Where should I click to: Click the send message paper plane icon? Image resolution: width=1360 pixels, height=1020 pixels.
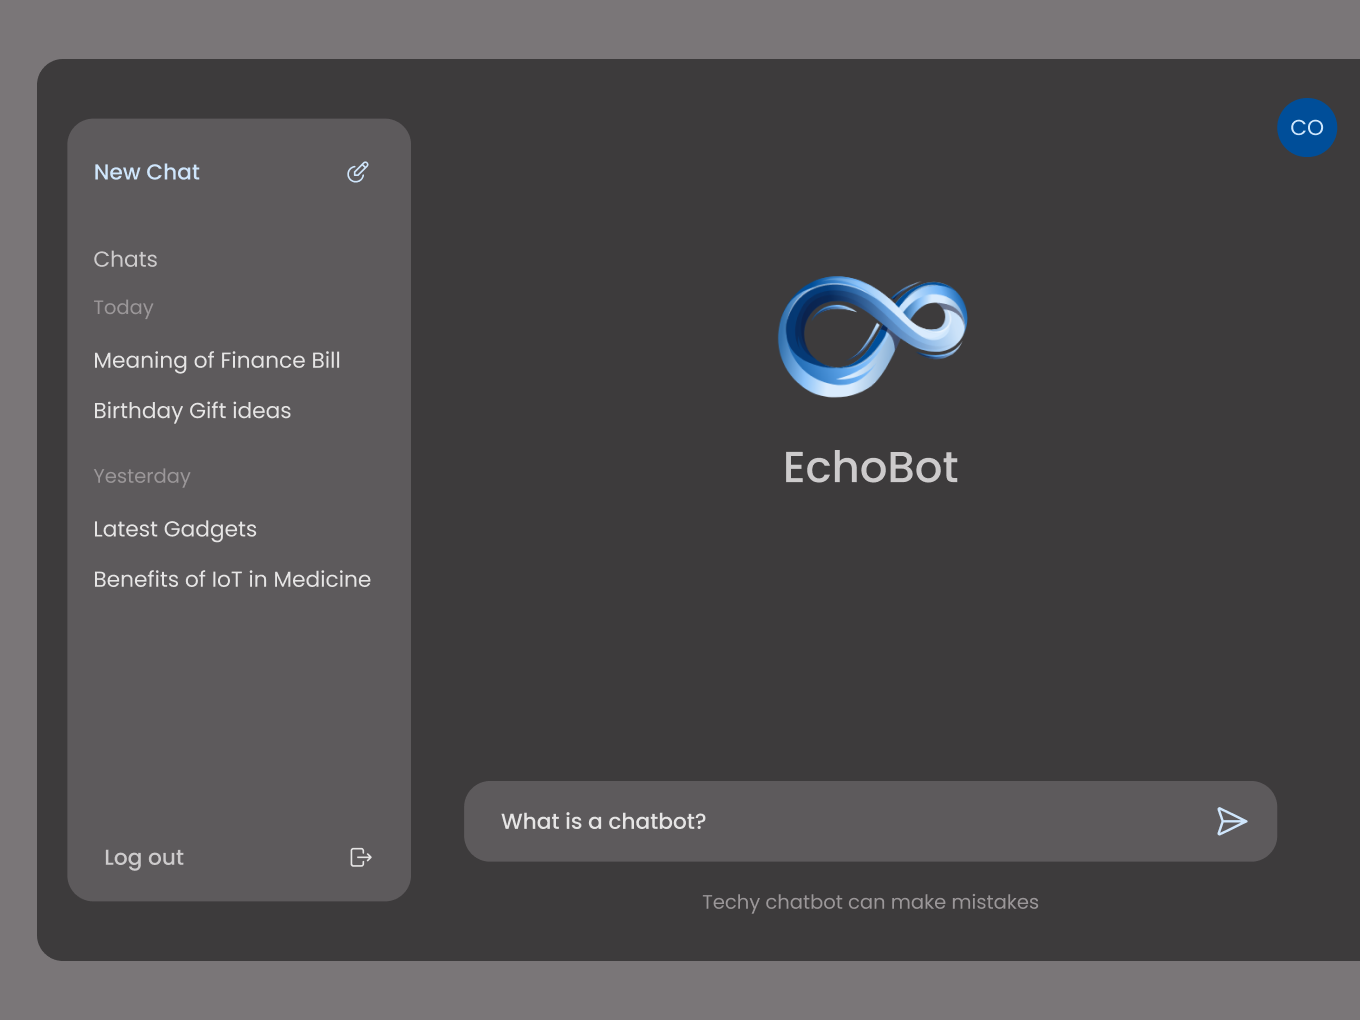coord(1232,821)
